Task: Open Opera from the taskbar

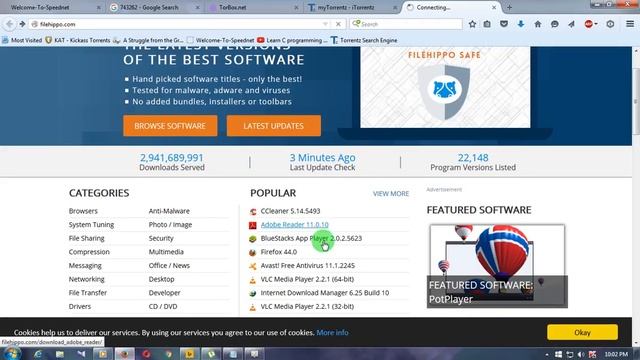Action: [x=146, y=354]
